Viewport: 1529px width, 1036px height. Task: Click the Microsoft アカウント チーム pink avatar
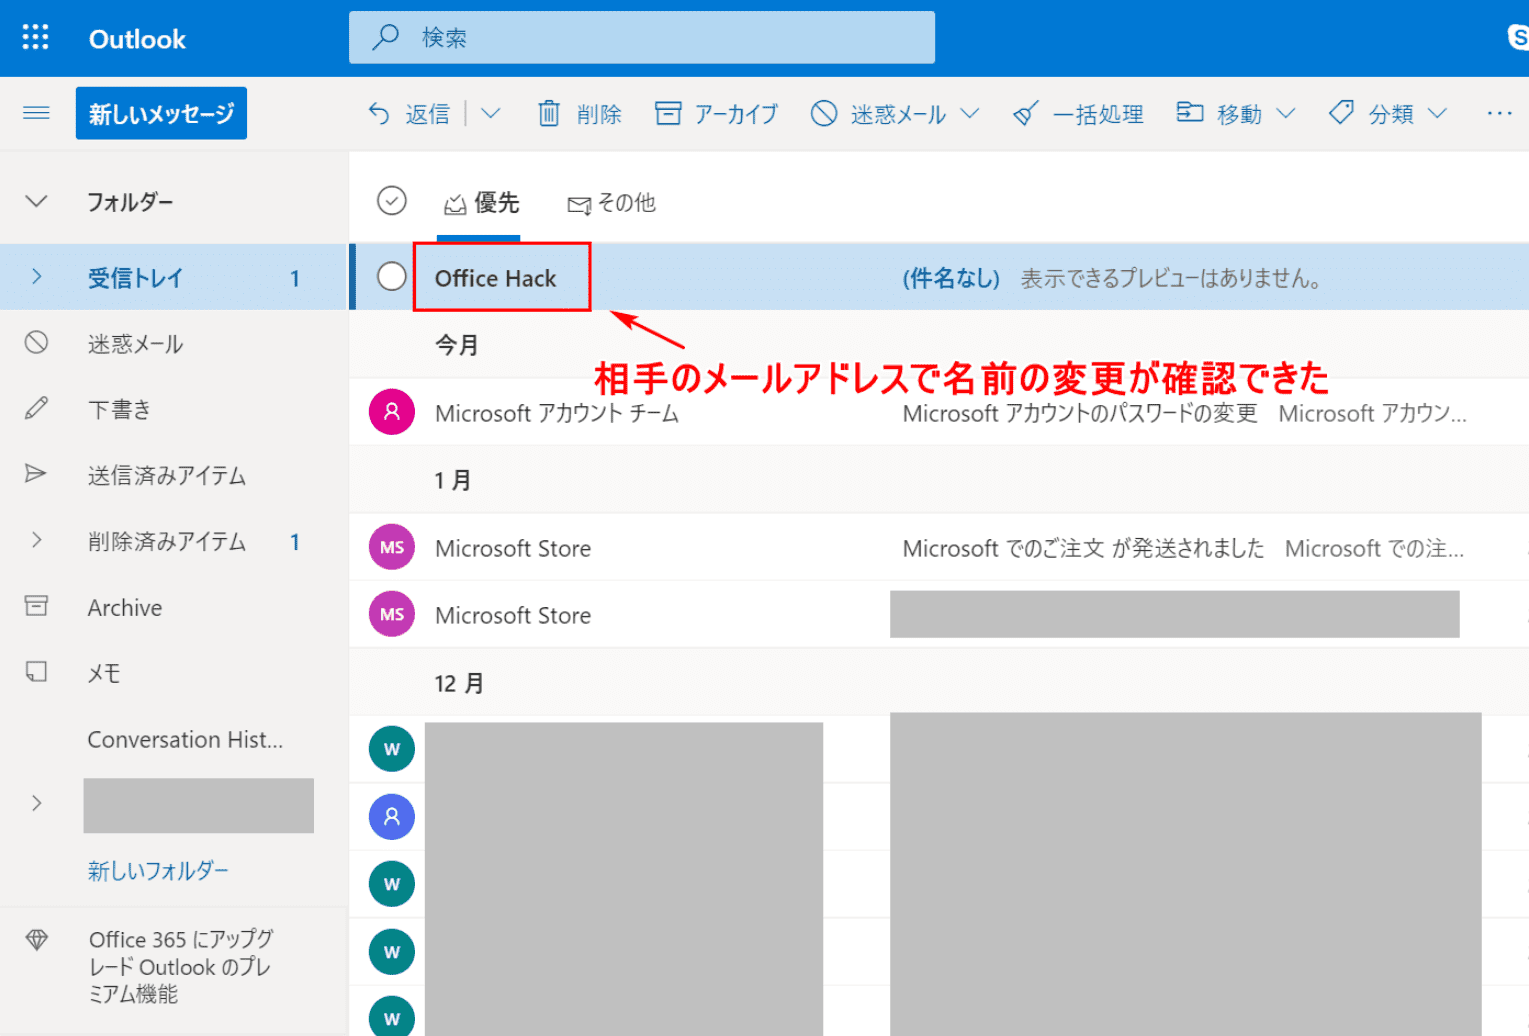pos(392,412)
